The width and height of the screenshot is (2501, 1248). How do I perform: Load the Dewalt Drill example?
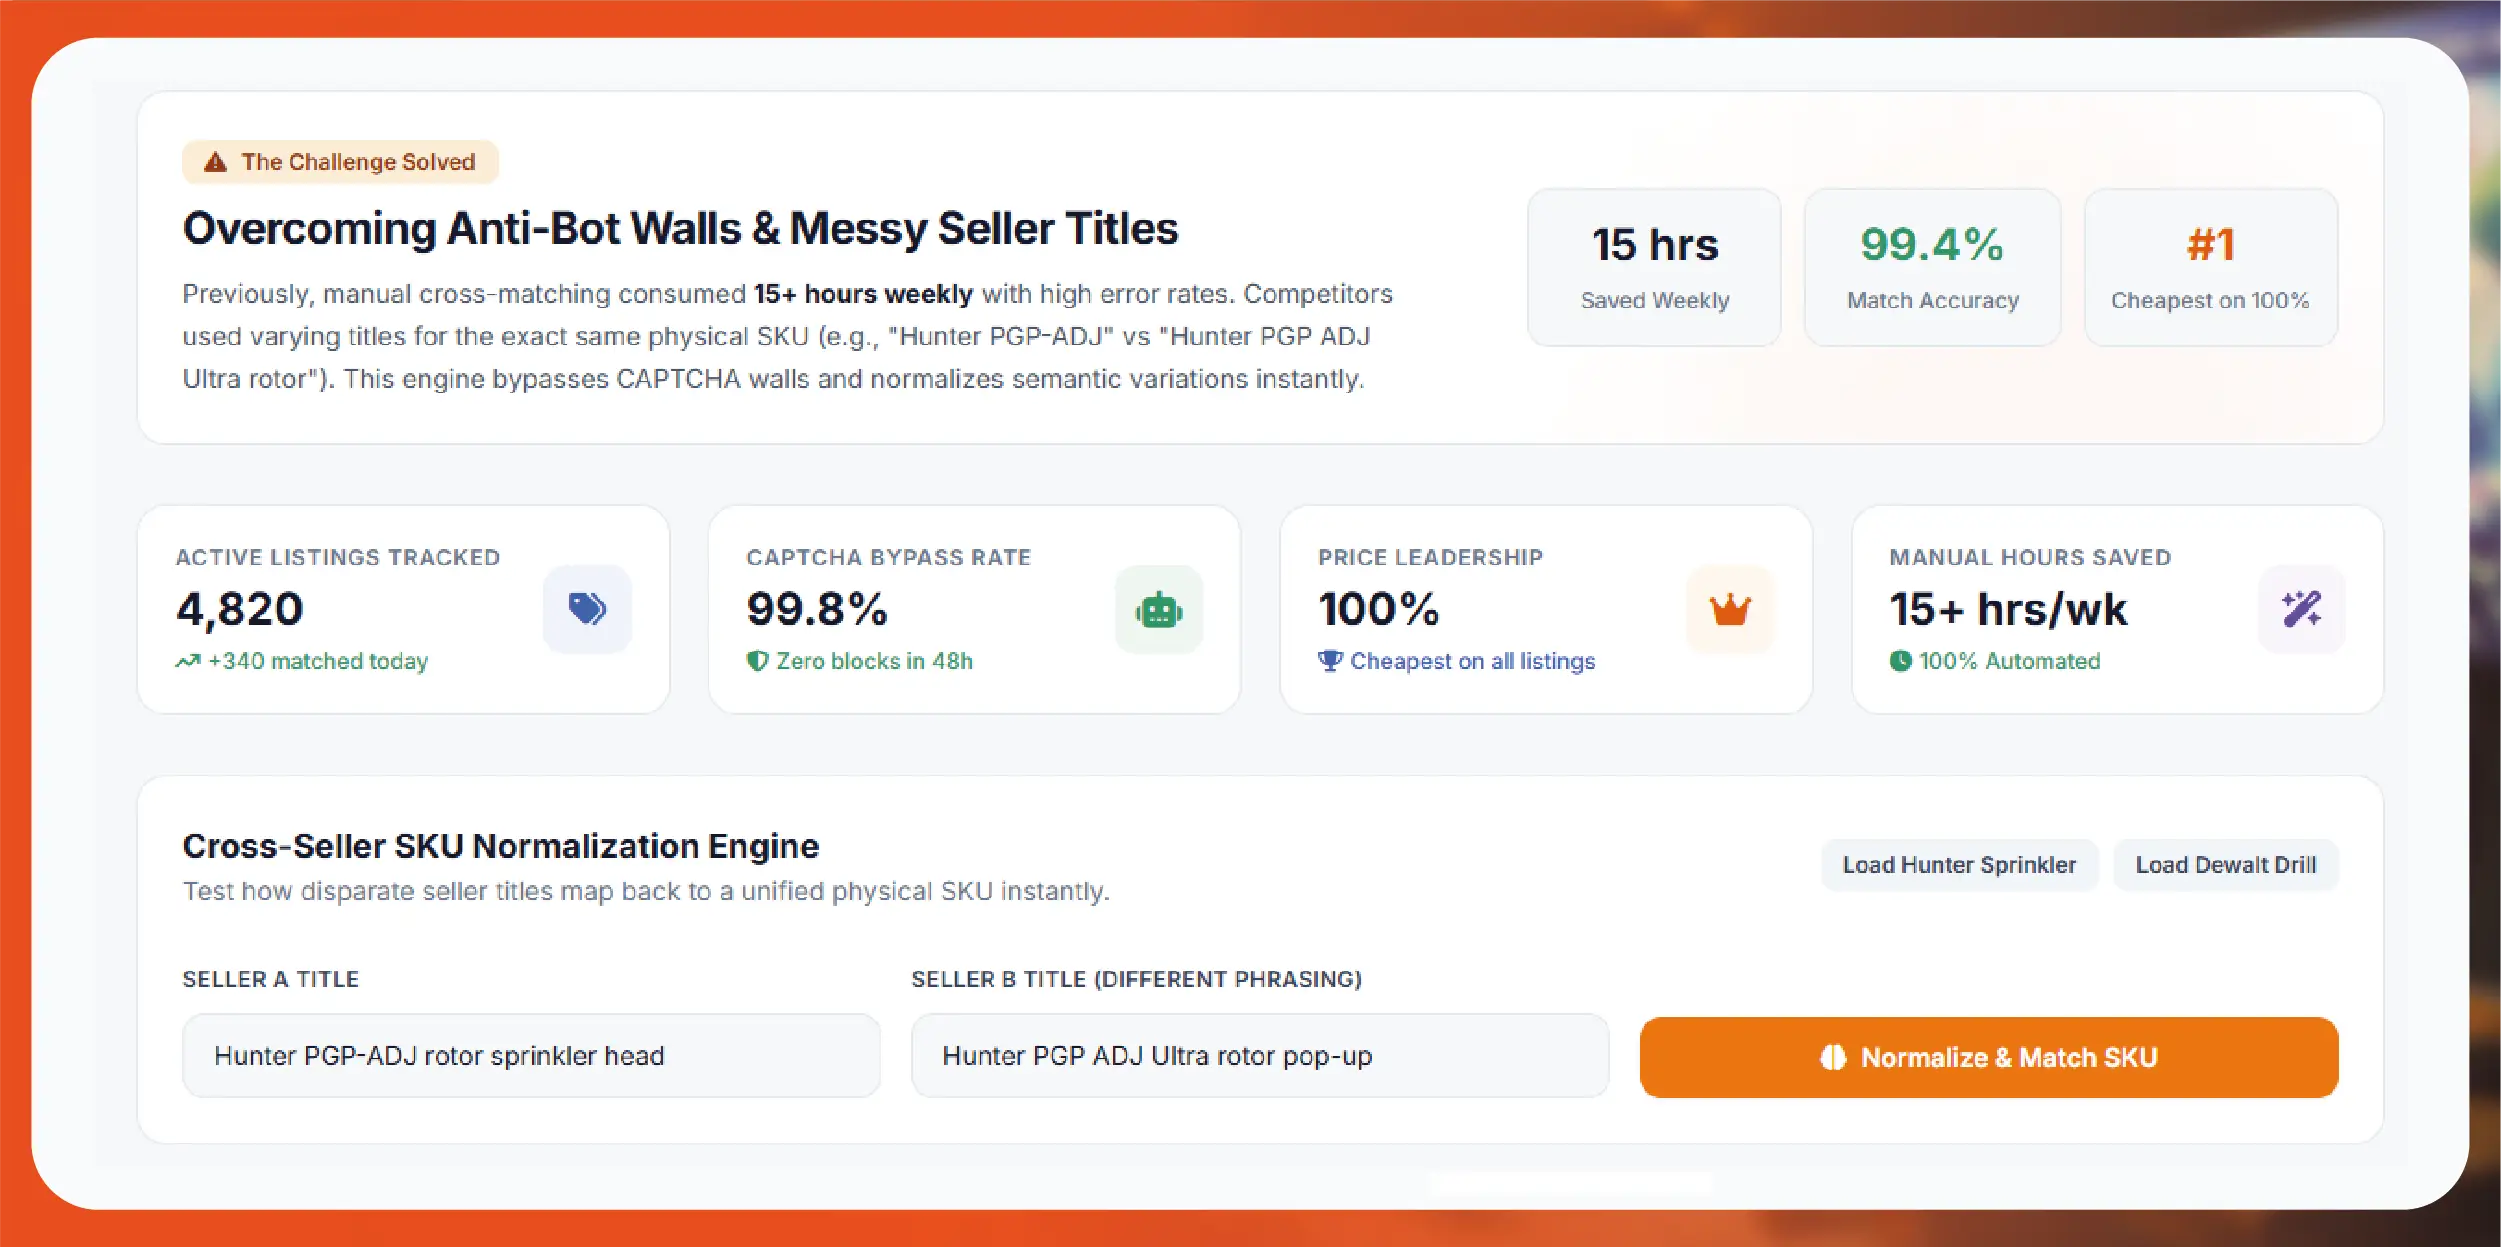2226,865
